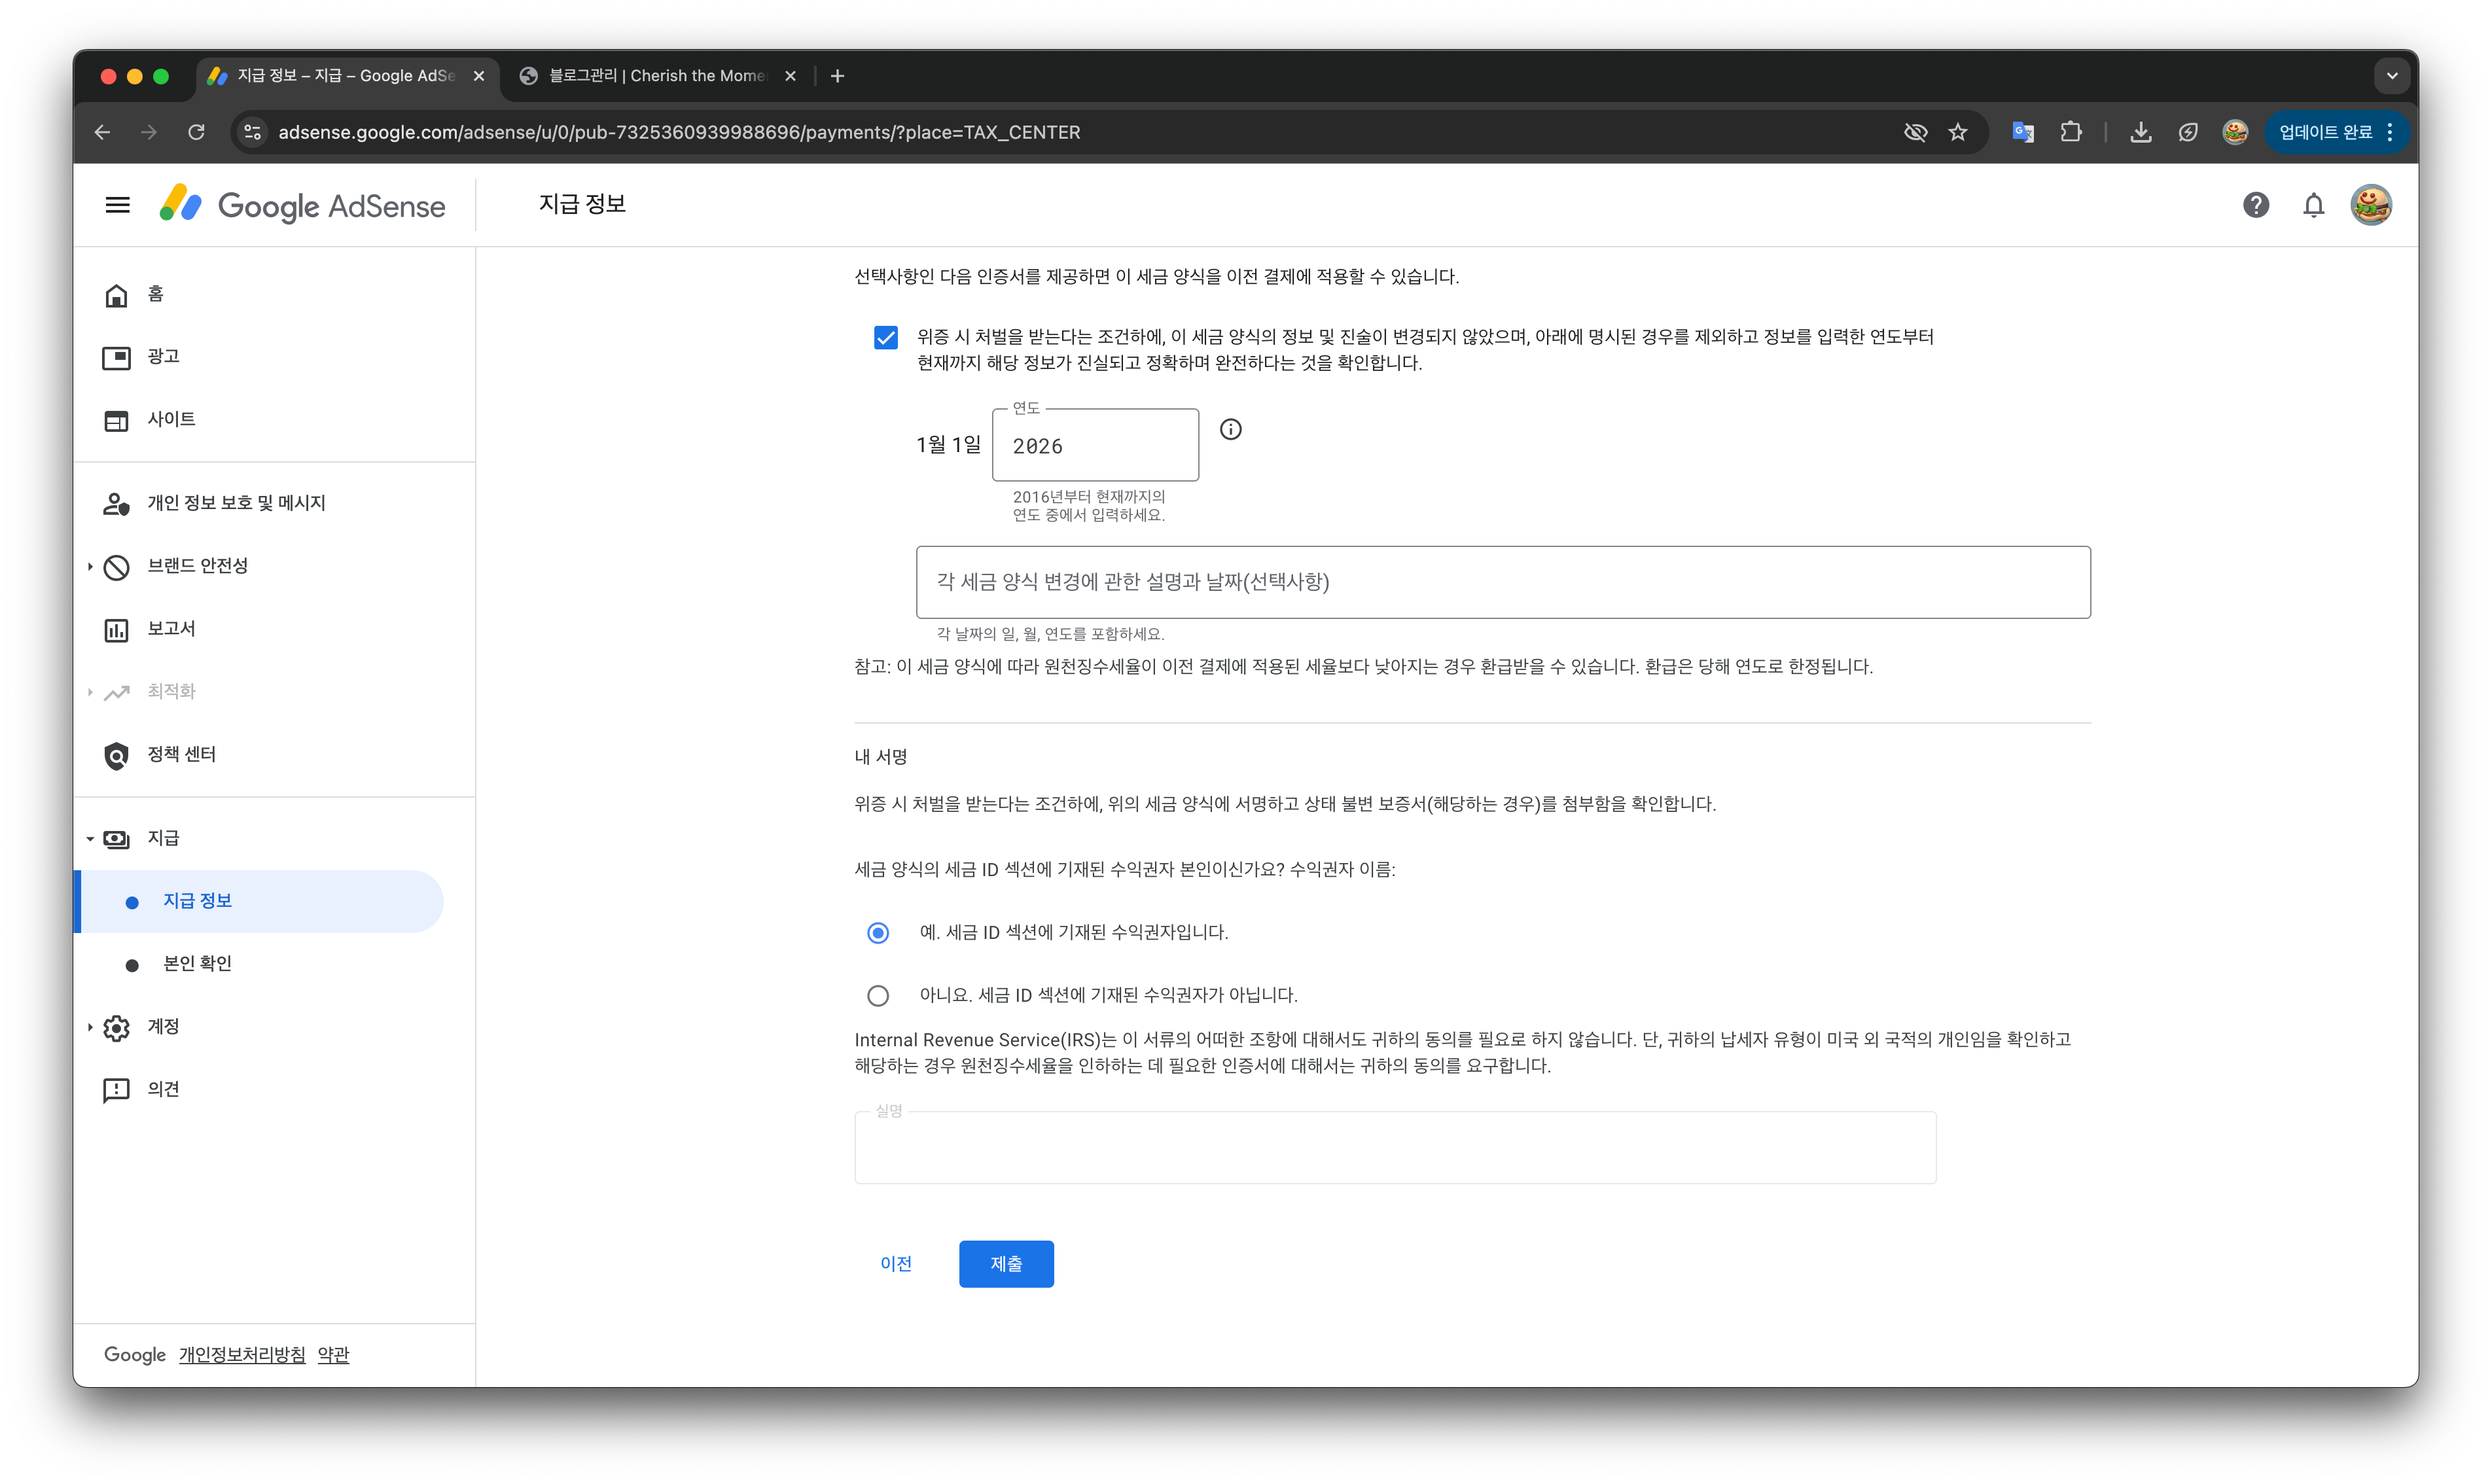This screenshot has width=2492, height=1484.
Task: Open the Chrome profile avatar
Action: point(2235,132)
